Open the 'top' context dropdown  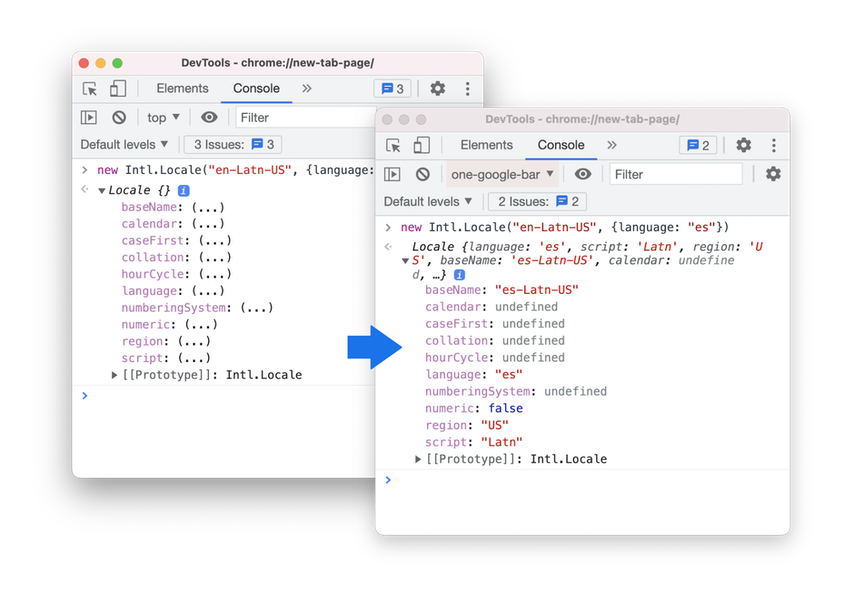(x=164, y=117)
